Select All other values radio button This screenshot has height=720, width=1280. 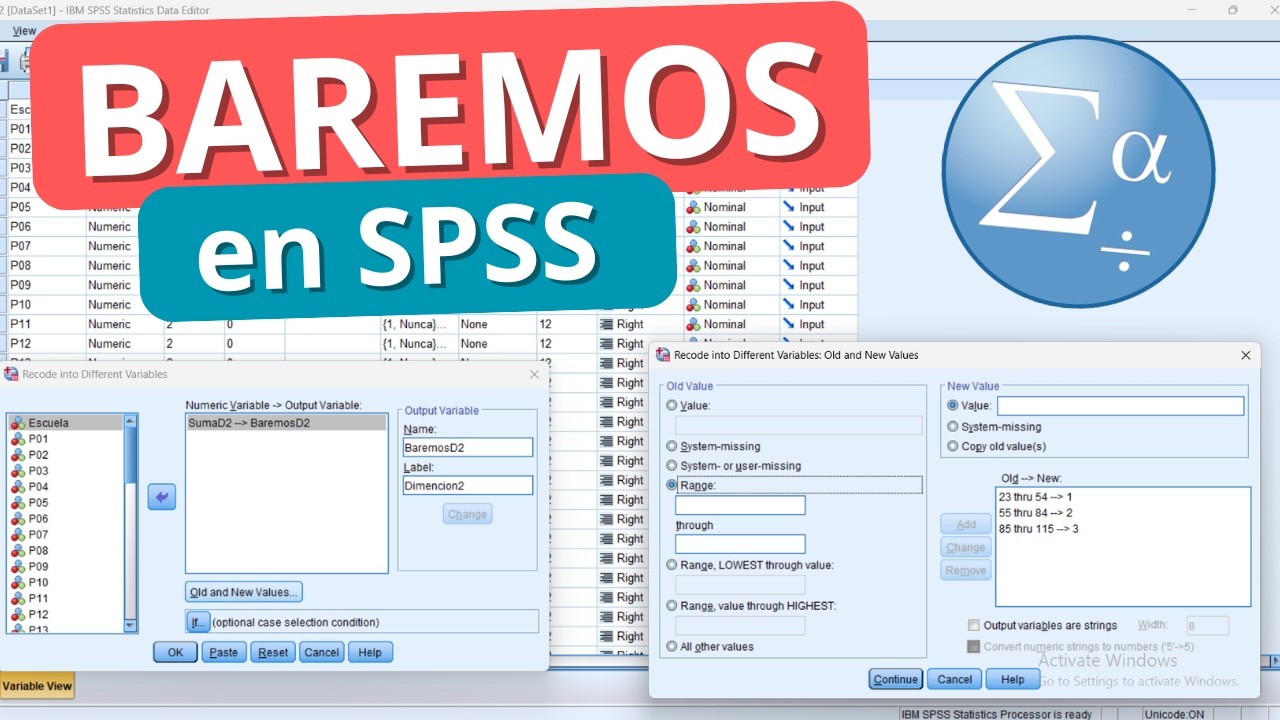[x=672, y=647]
